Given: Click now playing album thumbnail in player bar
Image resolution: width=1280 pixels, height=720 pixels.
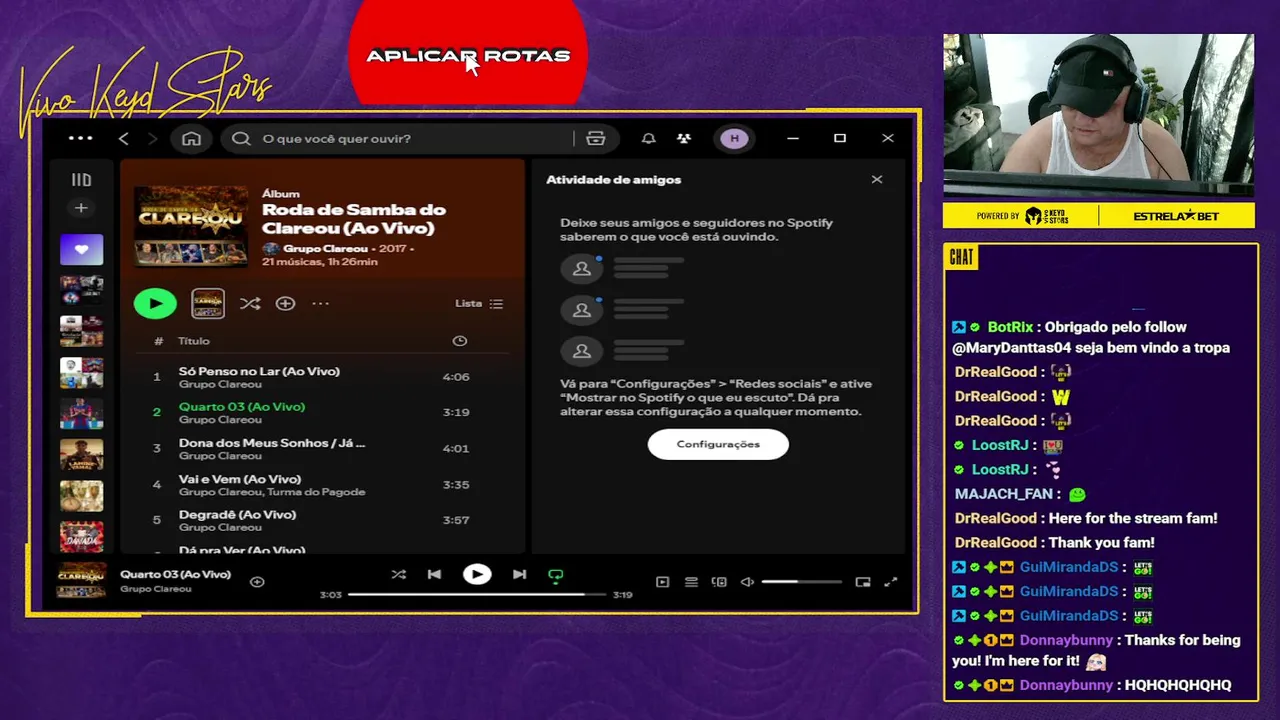Looking at the screenshot, I should coord(81,581).
